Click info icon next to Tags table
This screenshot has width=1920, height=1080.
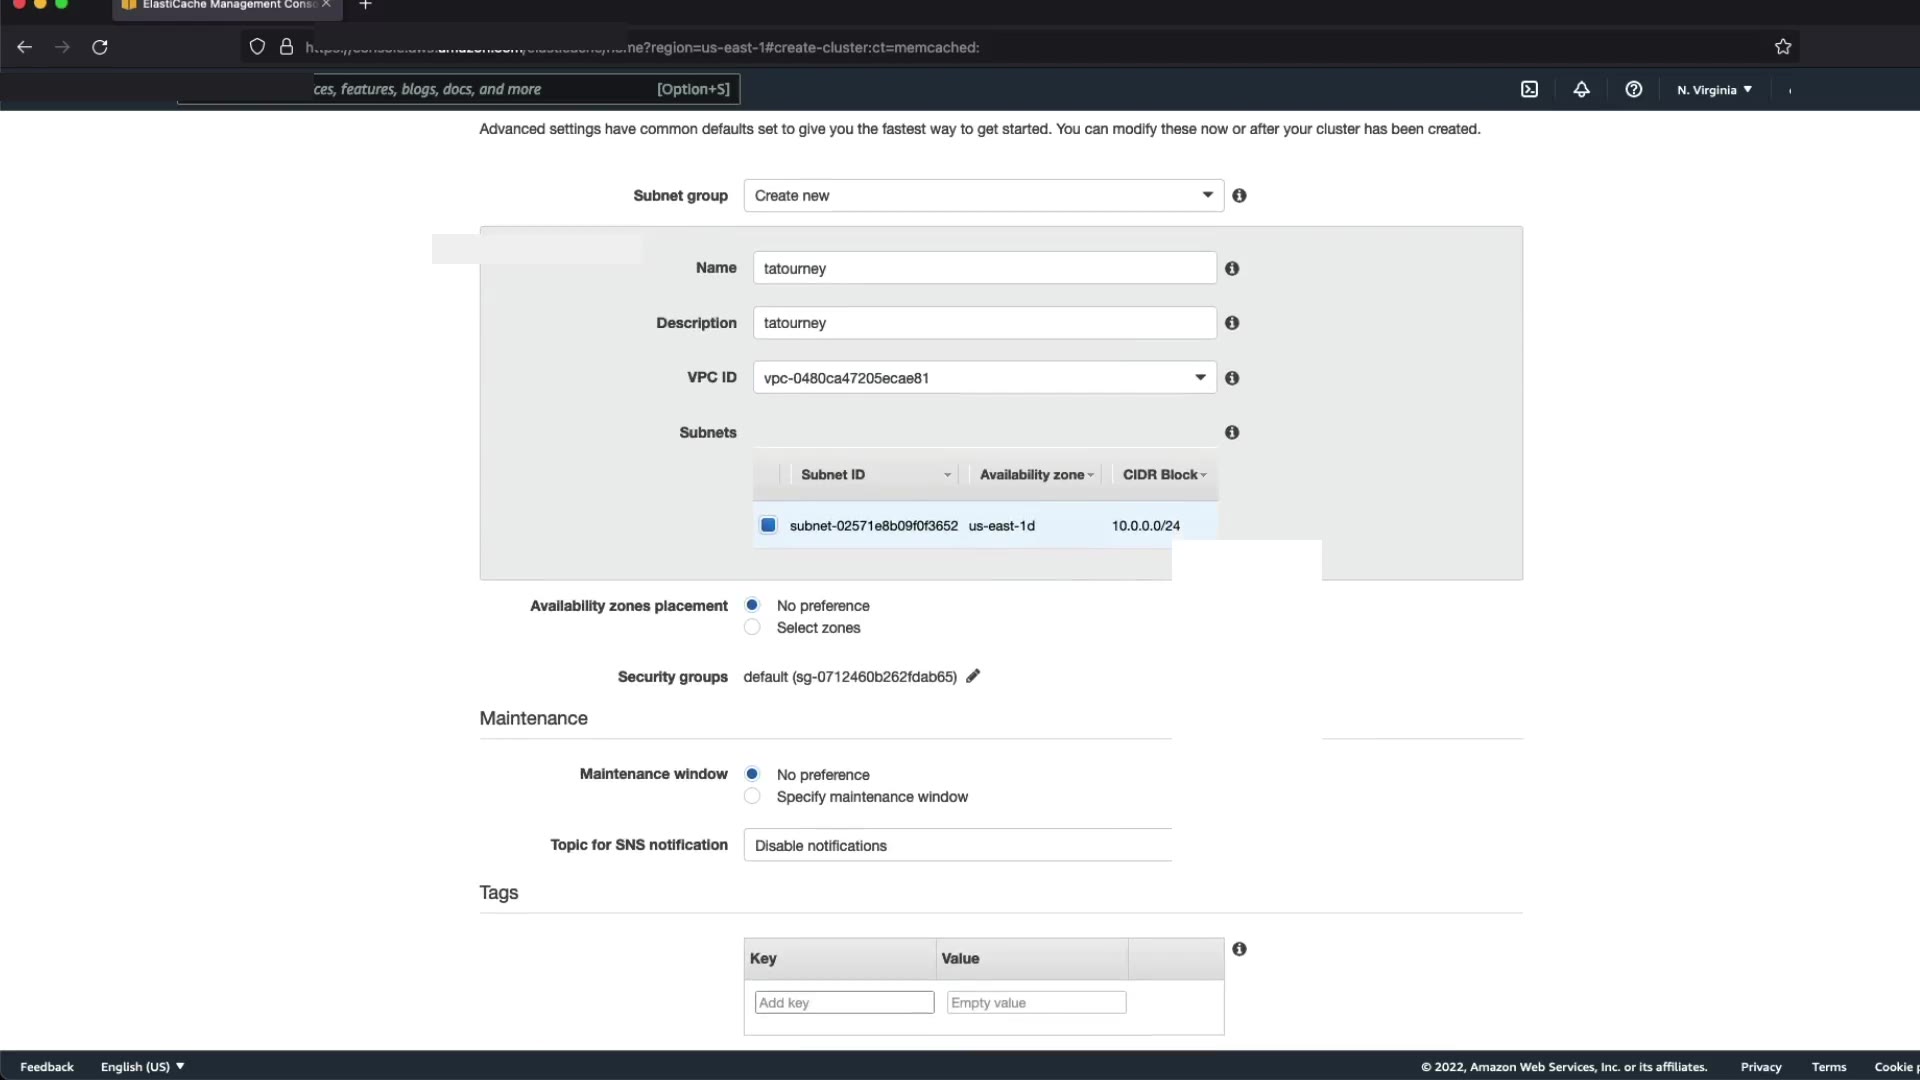[x=1239, y=949]
